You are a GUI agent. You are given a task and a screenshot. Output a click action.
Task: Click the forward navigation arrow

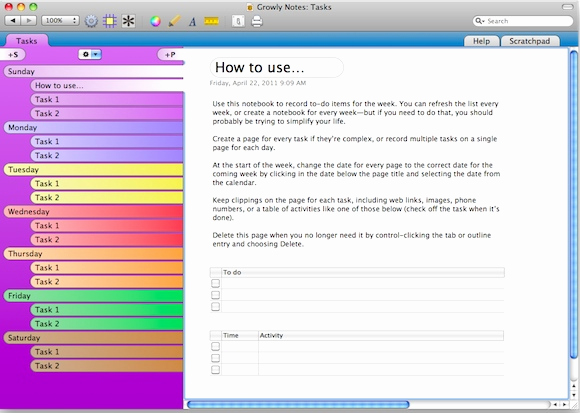(29, 21)
